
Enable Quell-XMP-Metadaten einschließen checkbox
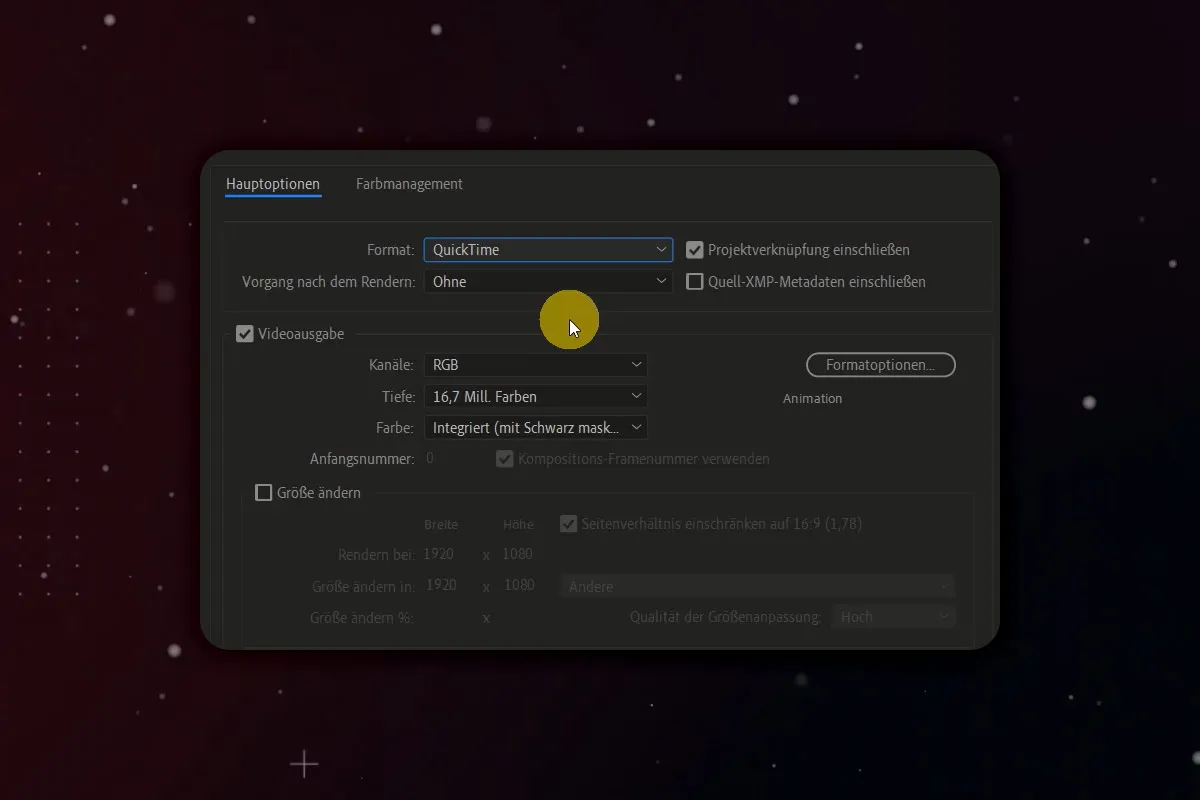pyautogui.click(x=695, y=282)
